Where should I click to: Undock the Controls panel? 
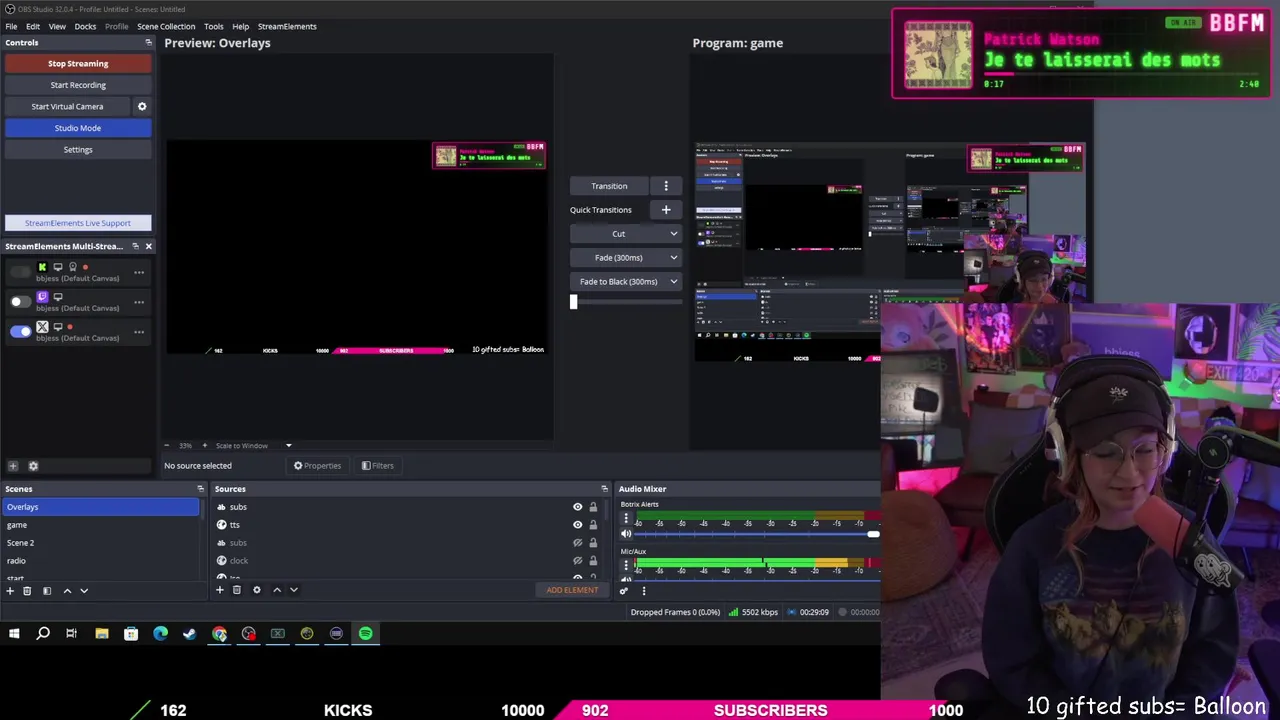tap(148, 42)
